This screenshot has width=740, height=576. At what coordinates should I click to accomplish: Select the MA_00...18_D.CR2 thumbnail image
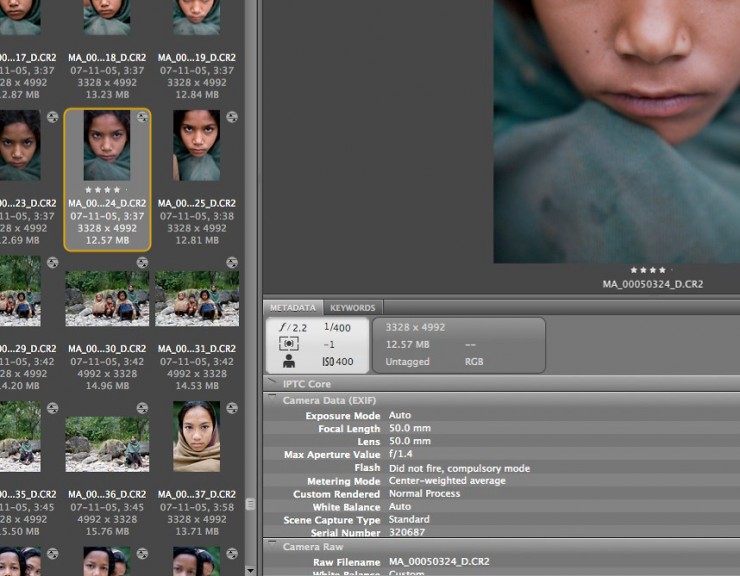pos(107,17)
